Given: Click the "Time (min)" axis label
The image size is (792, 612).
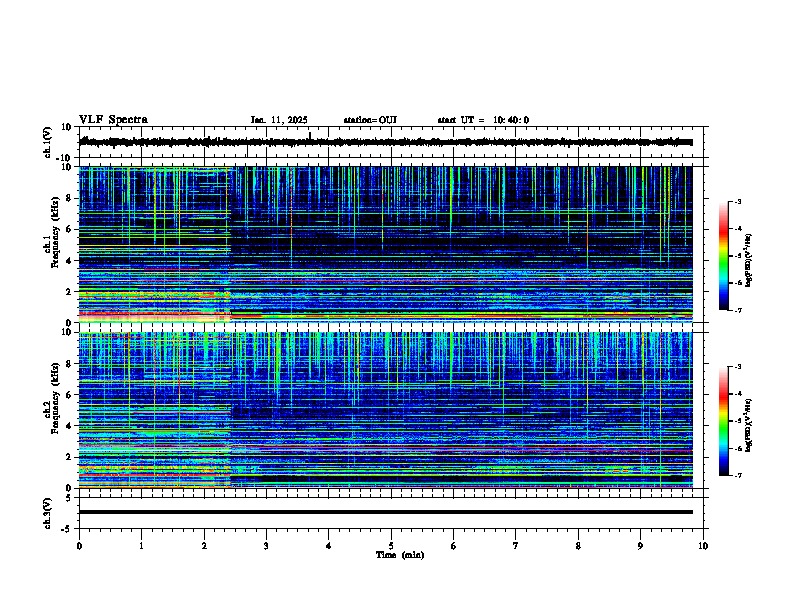Looking at the screenshot, I should coord(400,555).
